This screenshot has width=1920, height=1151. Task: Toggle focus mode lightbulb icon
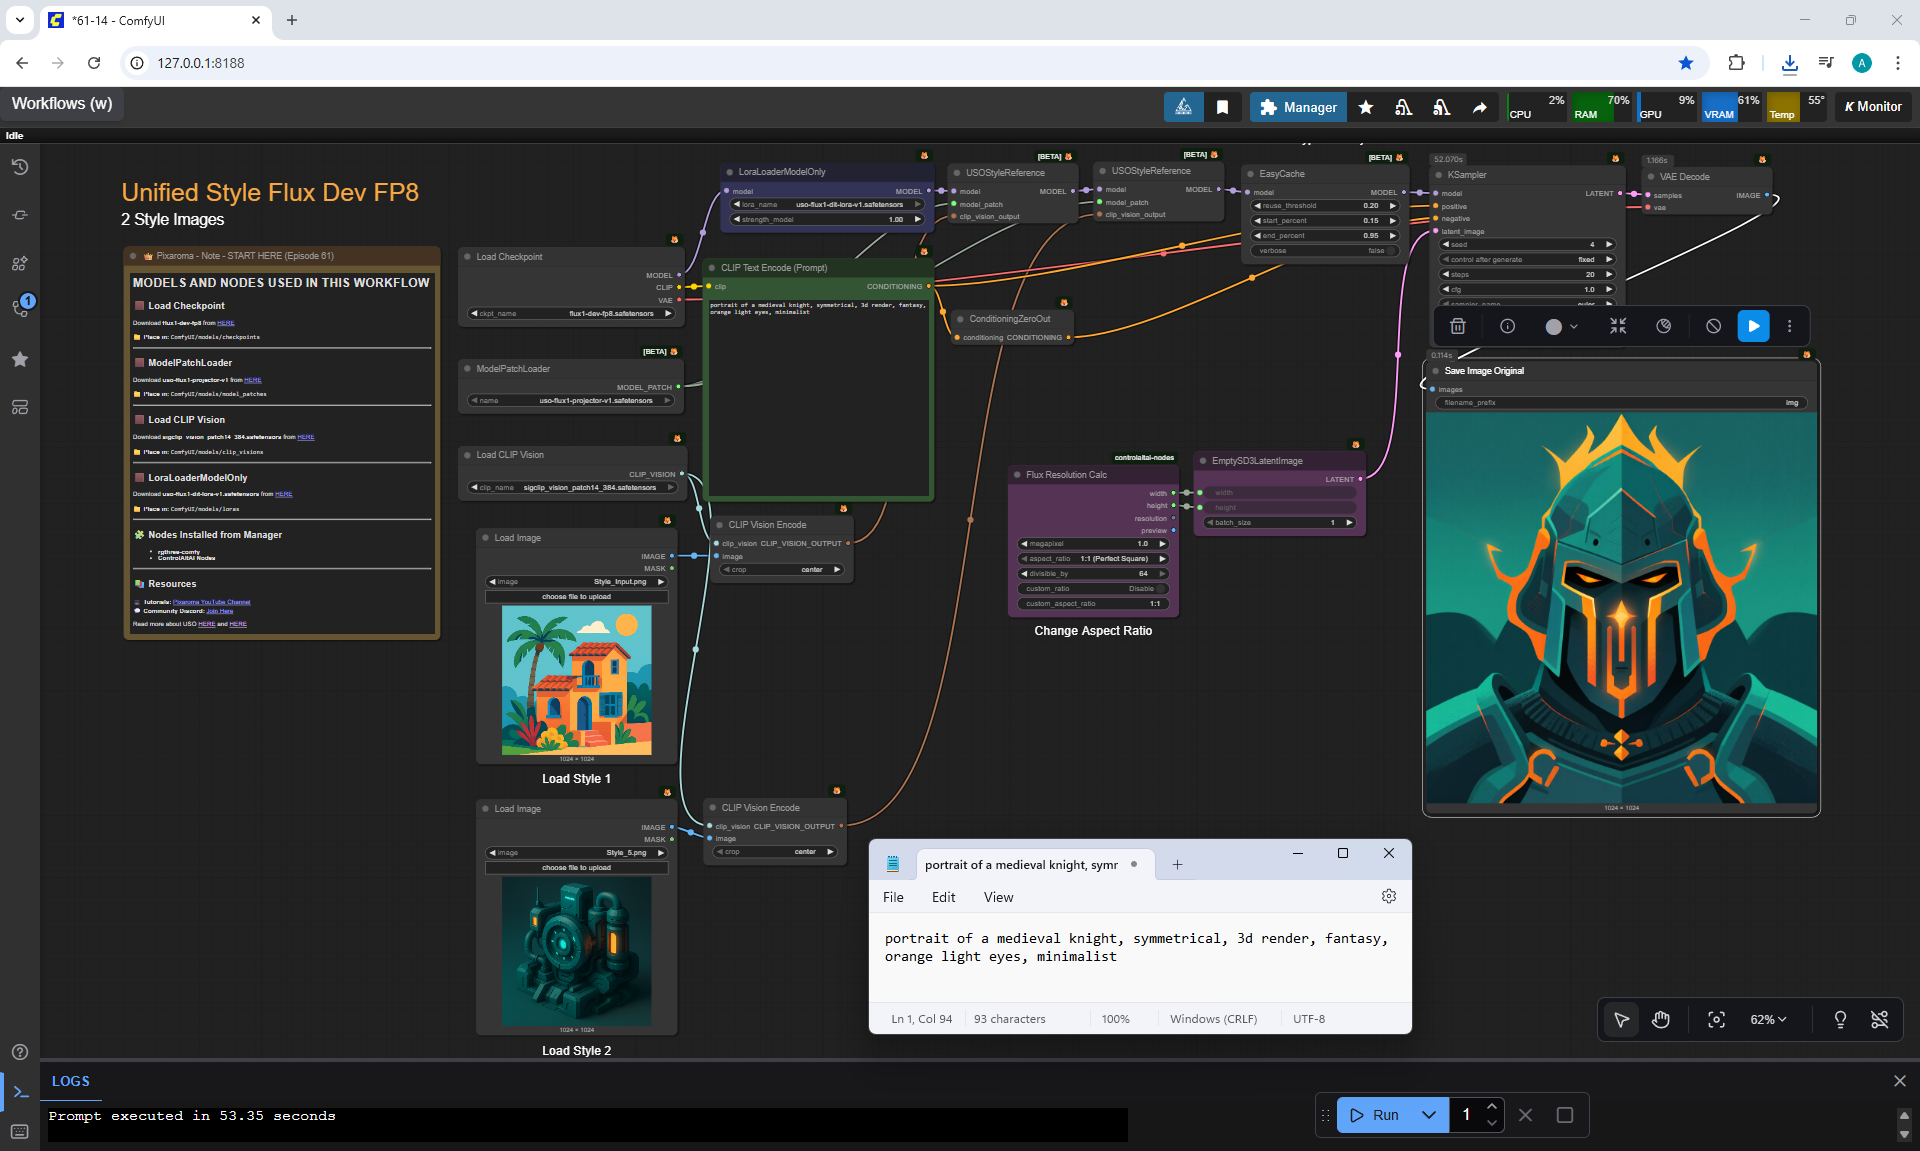(x=1839, y=1019)
